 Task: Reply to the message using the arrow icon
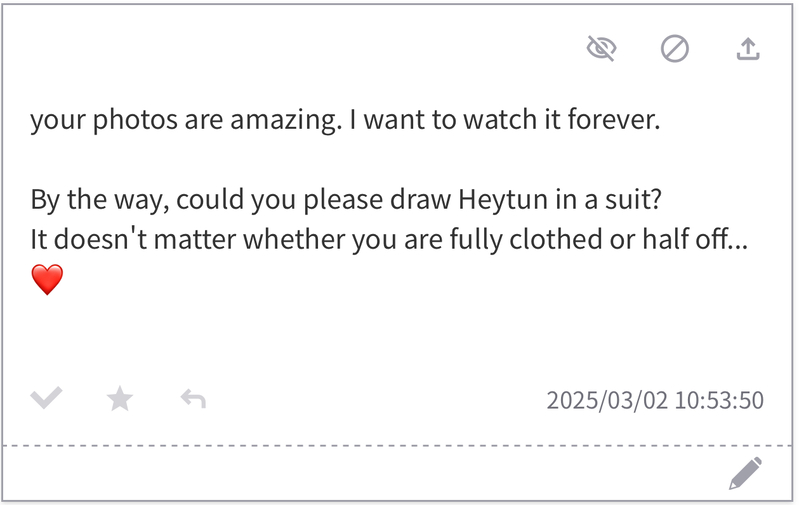pyautogui.click(x=193, y=400)
